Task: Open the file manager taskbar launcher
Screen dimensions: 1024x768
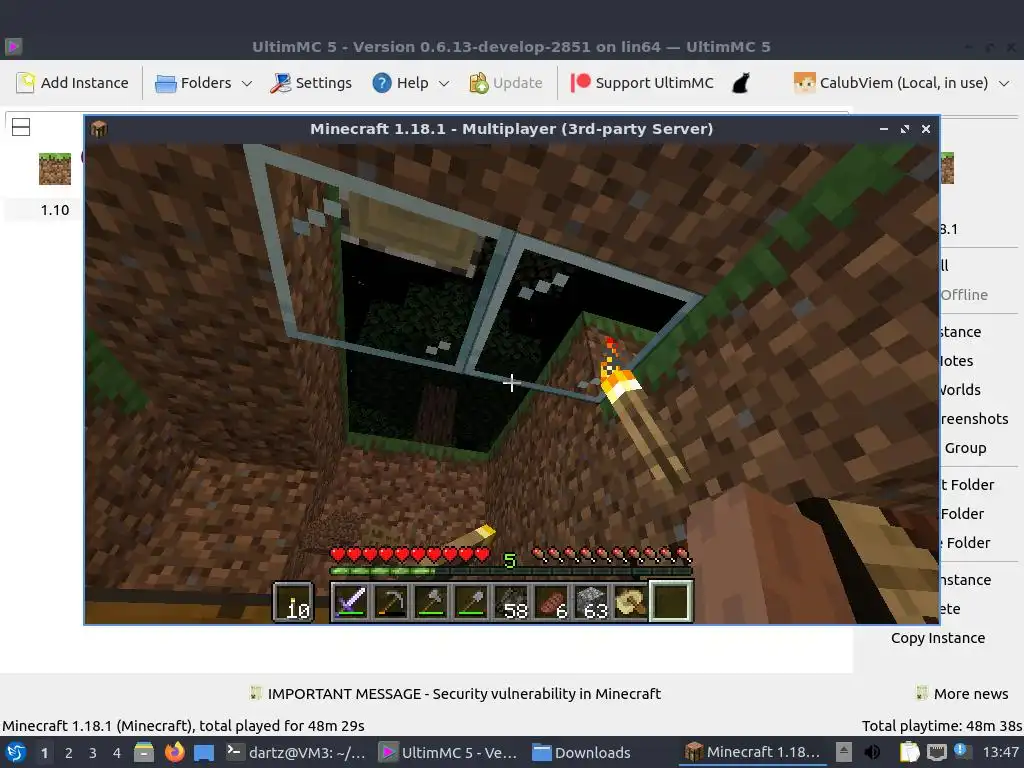Action: tap(144, 752)
